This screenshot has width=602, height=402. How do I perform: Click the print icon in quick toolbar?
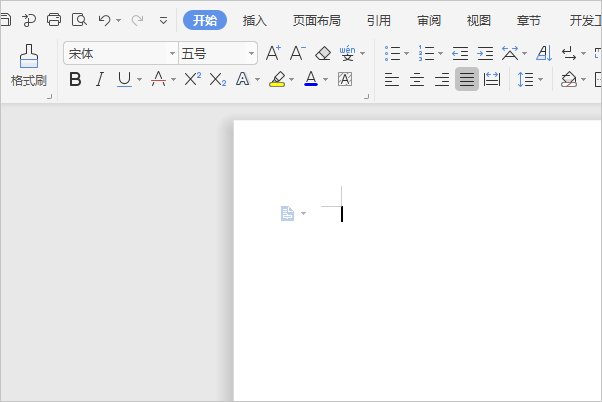[x=54, y=19]
